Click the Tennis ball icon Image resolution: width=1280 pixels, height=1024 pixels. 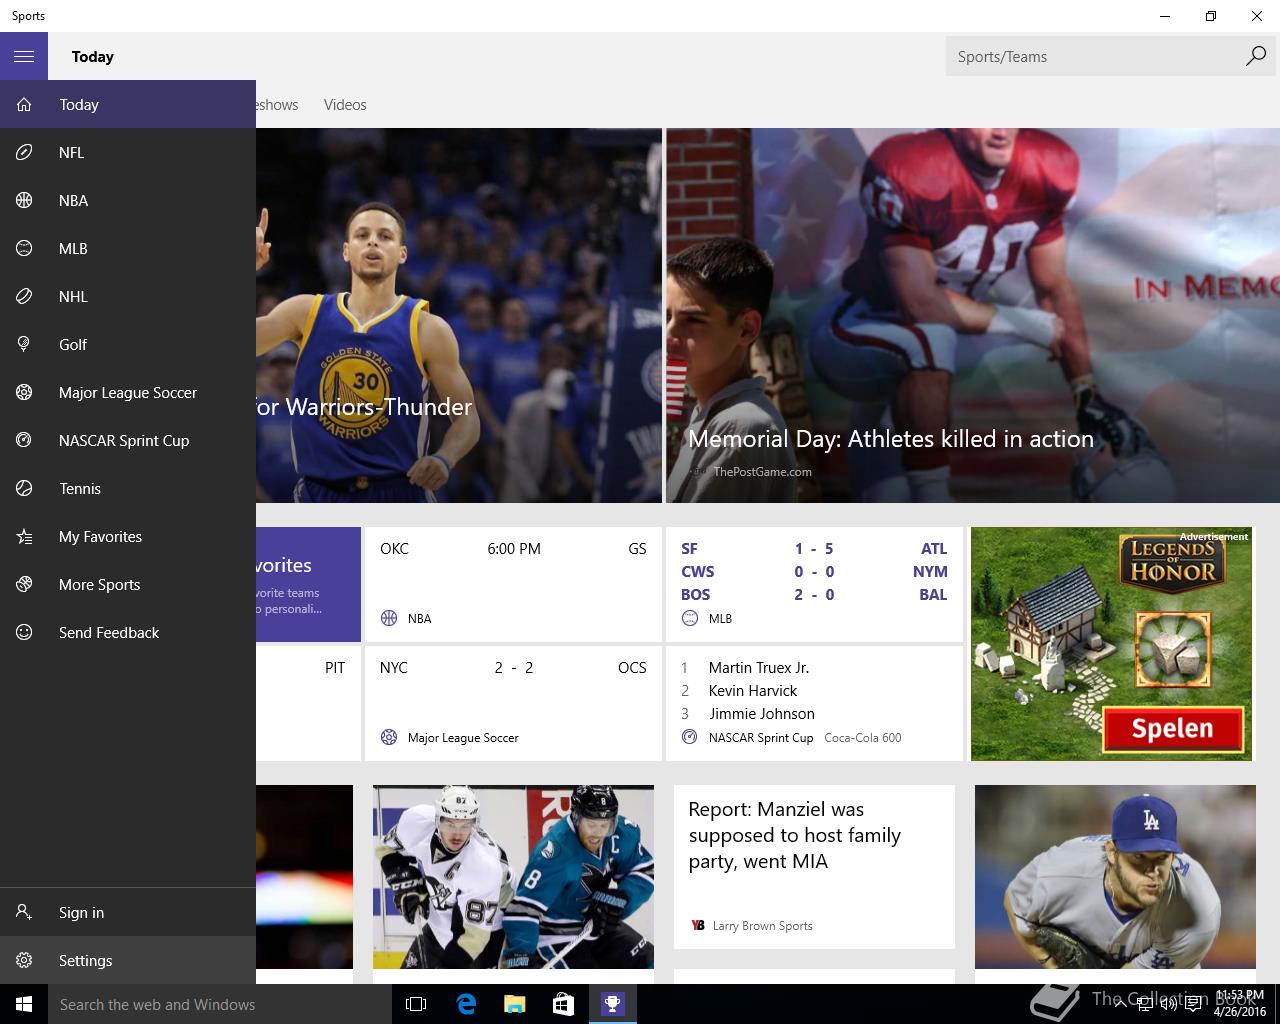[24, 488]
